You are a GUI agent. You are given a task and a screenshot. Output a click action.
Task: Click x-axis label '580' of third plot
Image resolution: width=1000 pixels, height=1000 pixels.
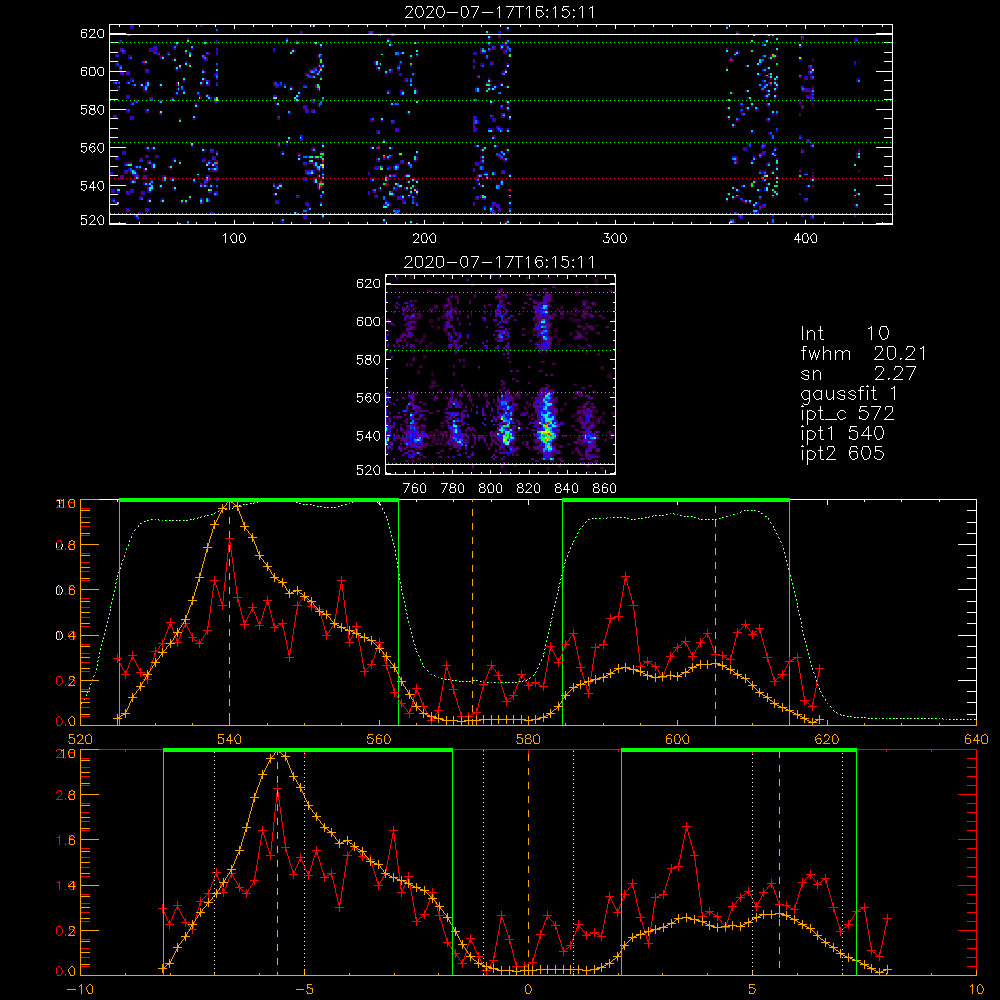click(528, 740)
